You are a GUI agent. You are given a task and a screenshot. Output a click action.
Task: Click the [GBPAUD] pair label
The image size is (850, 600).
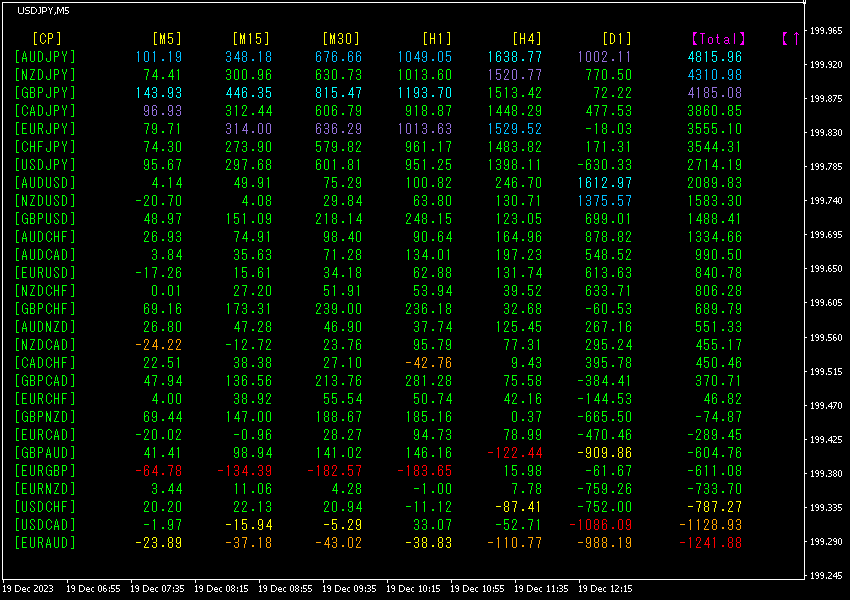(45, 453)
